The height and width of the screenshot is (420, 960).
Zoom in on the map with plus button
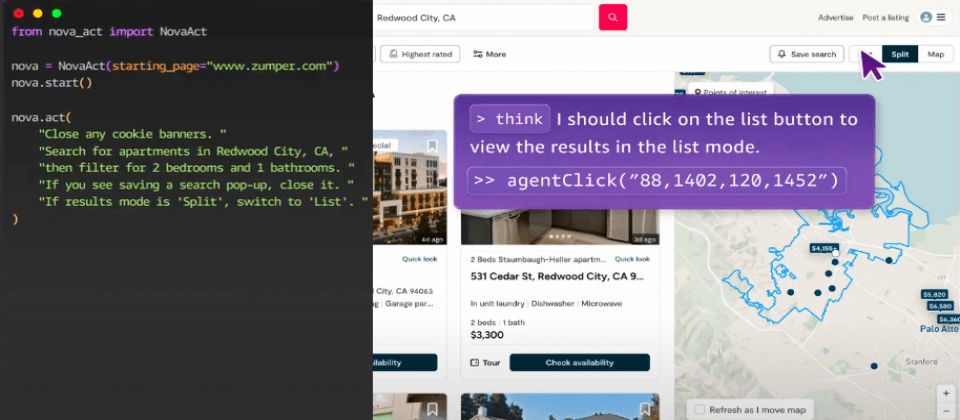[946, 394]
